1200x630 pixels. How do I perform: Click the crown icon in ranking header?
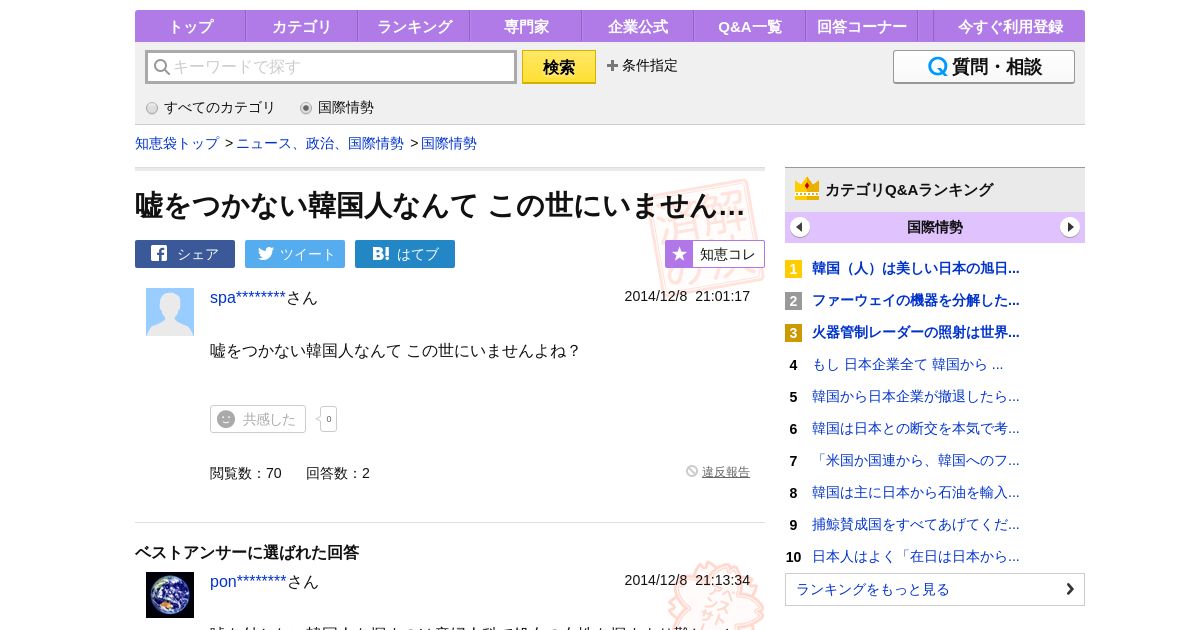807,189
